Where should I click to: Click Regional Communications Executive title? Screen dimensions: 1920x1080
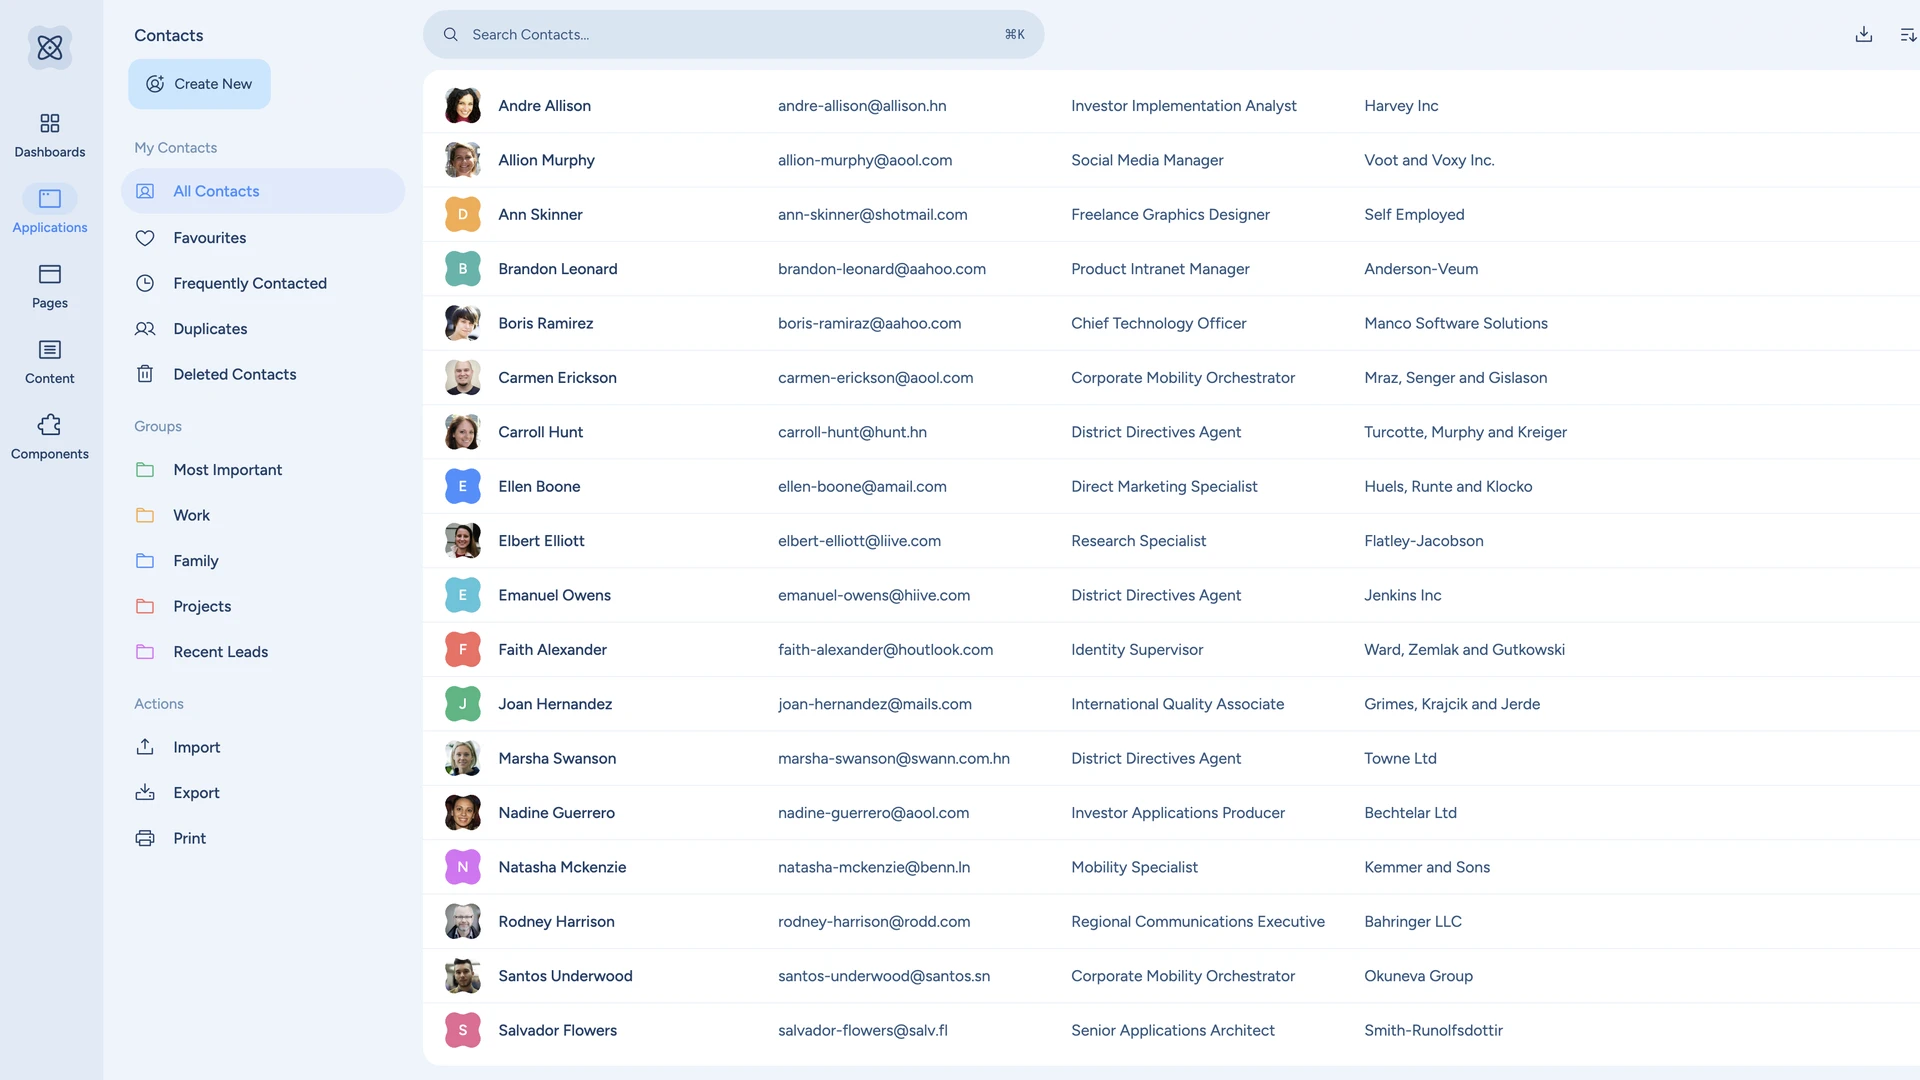click(1198, 922)
